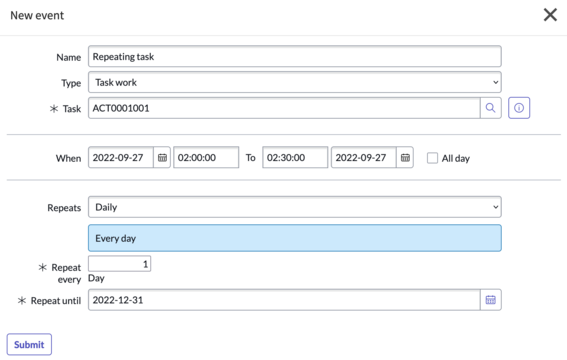Image resolution: width=567 pixels, height=360 pixels.
Task: Show Task record info icon
Action: point(519,108)
